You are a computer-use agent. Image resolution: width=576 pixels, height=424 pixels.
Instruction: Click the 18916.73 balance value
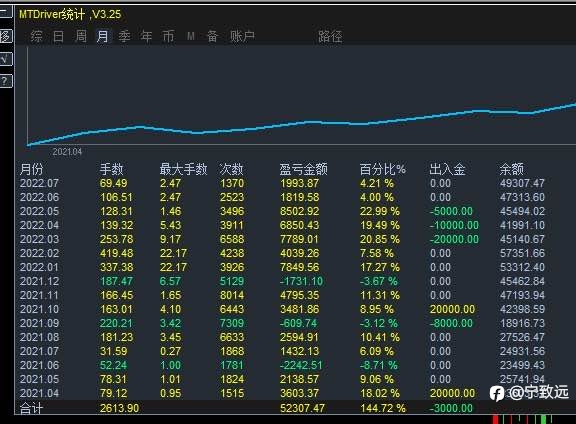[x=522, y=323]
